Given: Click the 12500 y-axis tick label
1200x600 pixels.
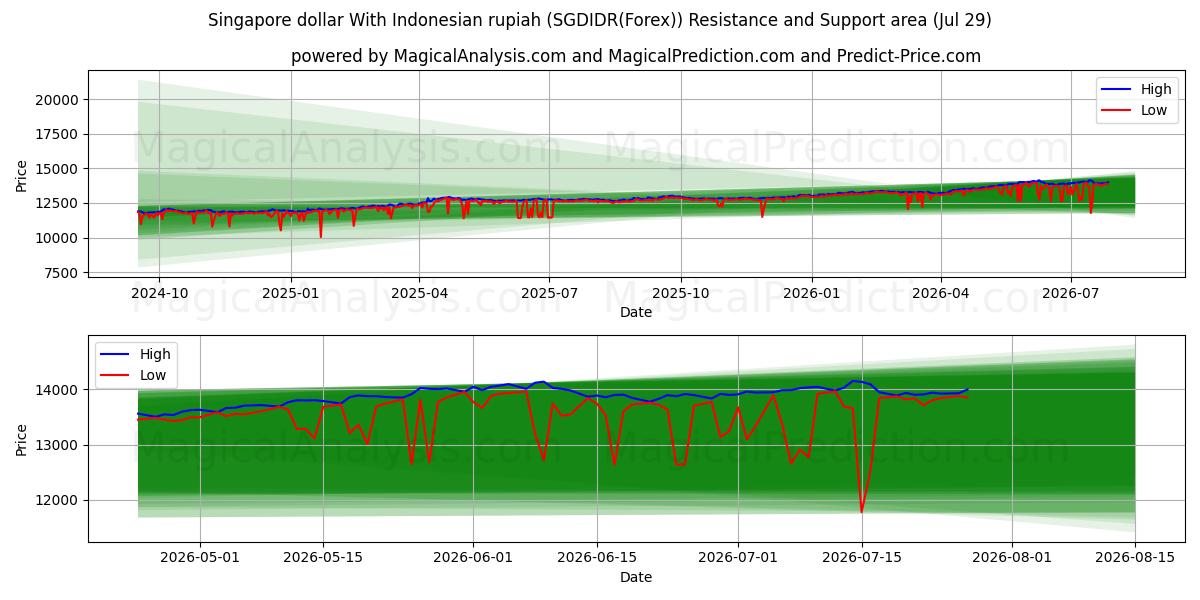Looking at the screenshot, I should point(57,203).
